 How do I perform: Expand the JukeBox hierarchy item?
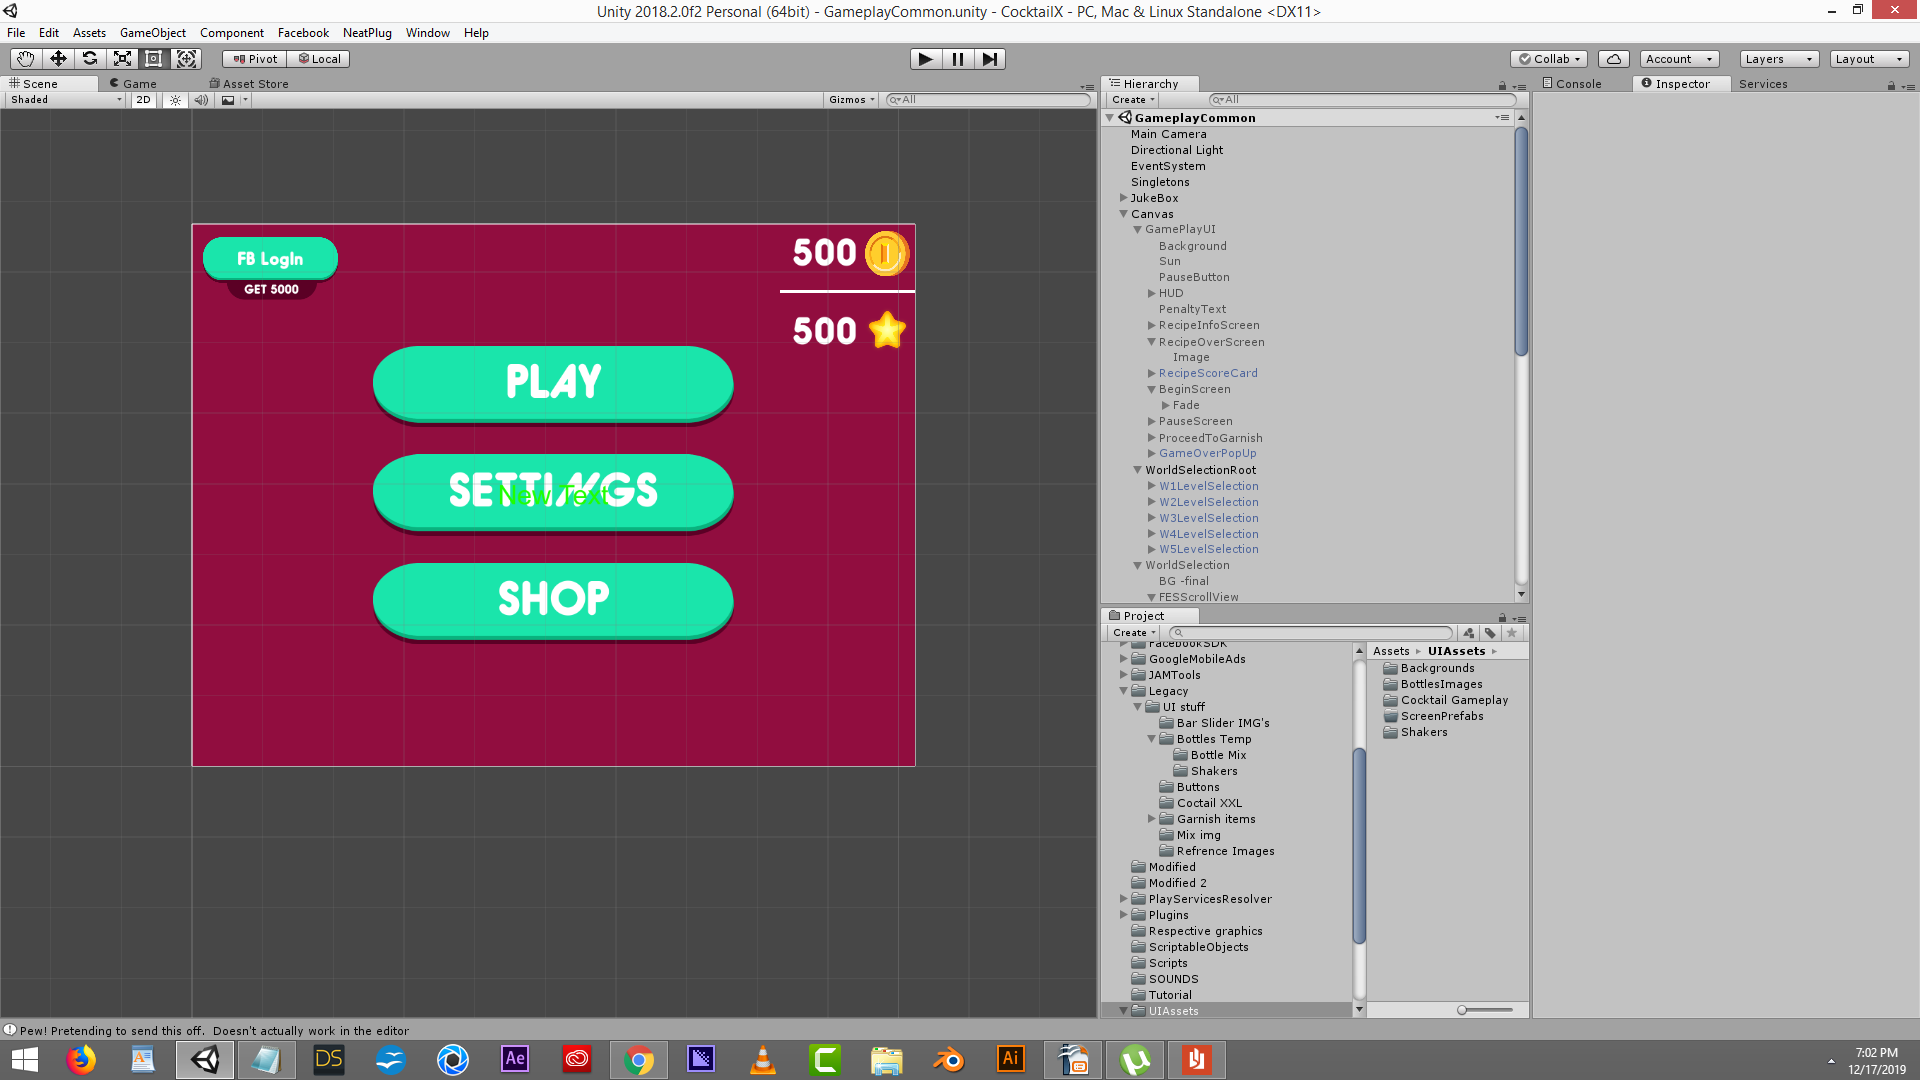tap(1123, 198)
